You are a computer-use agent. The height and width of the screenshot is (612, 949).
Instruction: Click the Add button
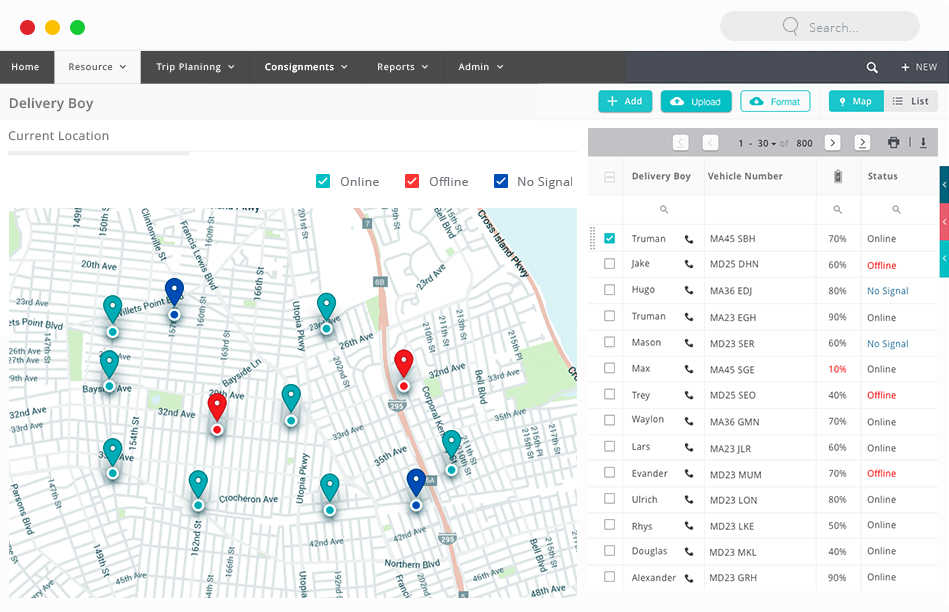point(625,102)
